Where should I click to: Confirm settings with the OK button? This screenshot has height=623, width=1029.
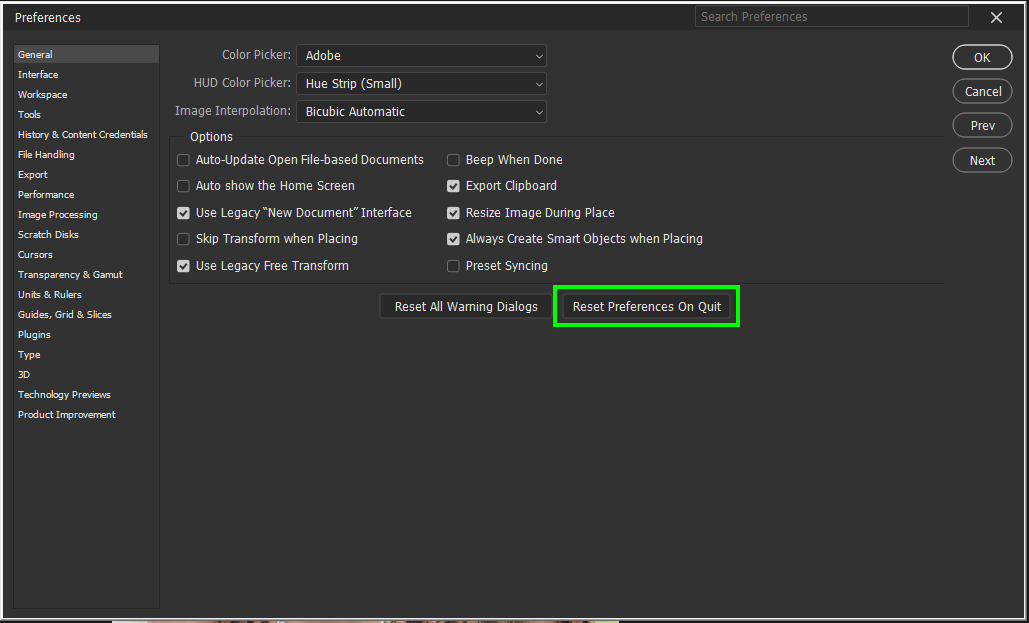[x=981, y=57]
